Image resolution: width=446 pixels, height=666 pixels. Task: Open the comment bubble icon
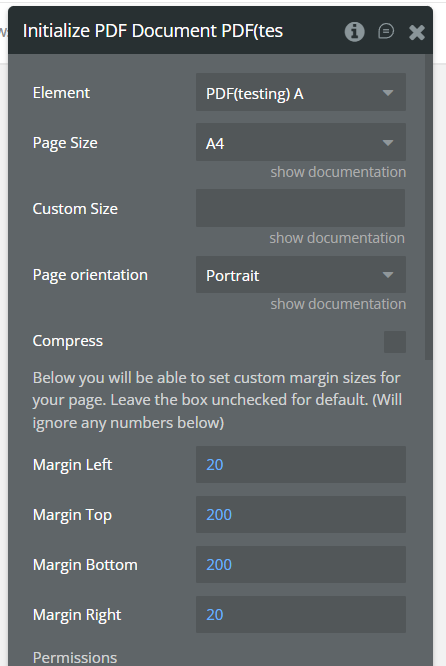[x=386, y=31]
